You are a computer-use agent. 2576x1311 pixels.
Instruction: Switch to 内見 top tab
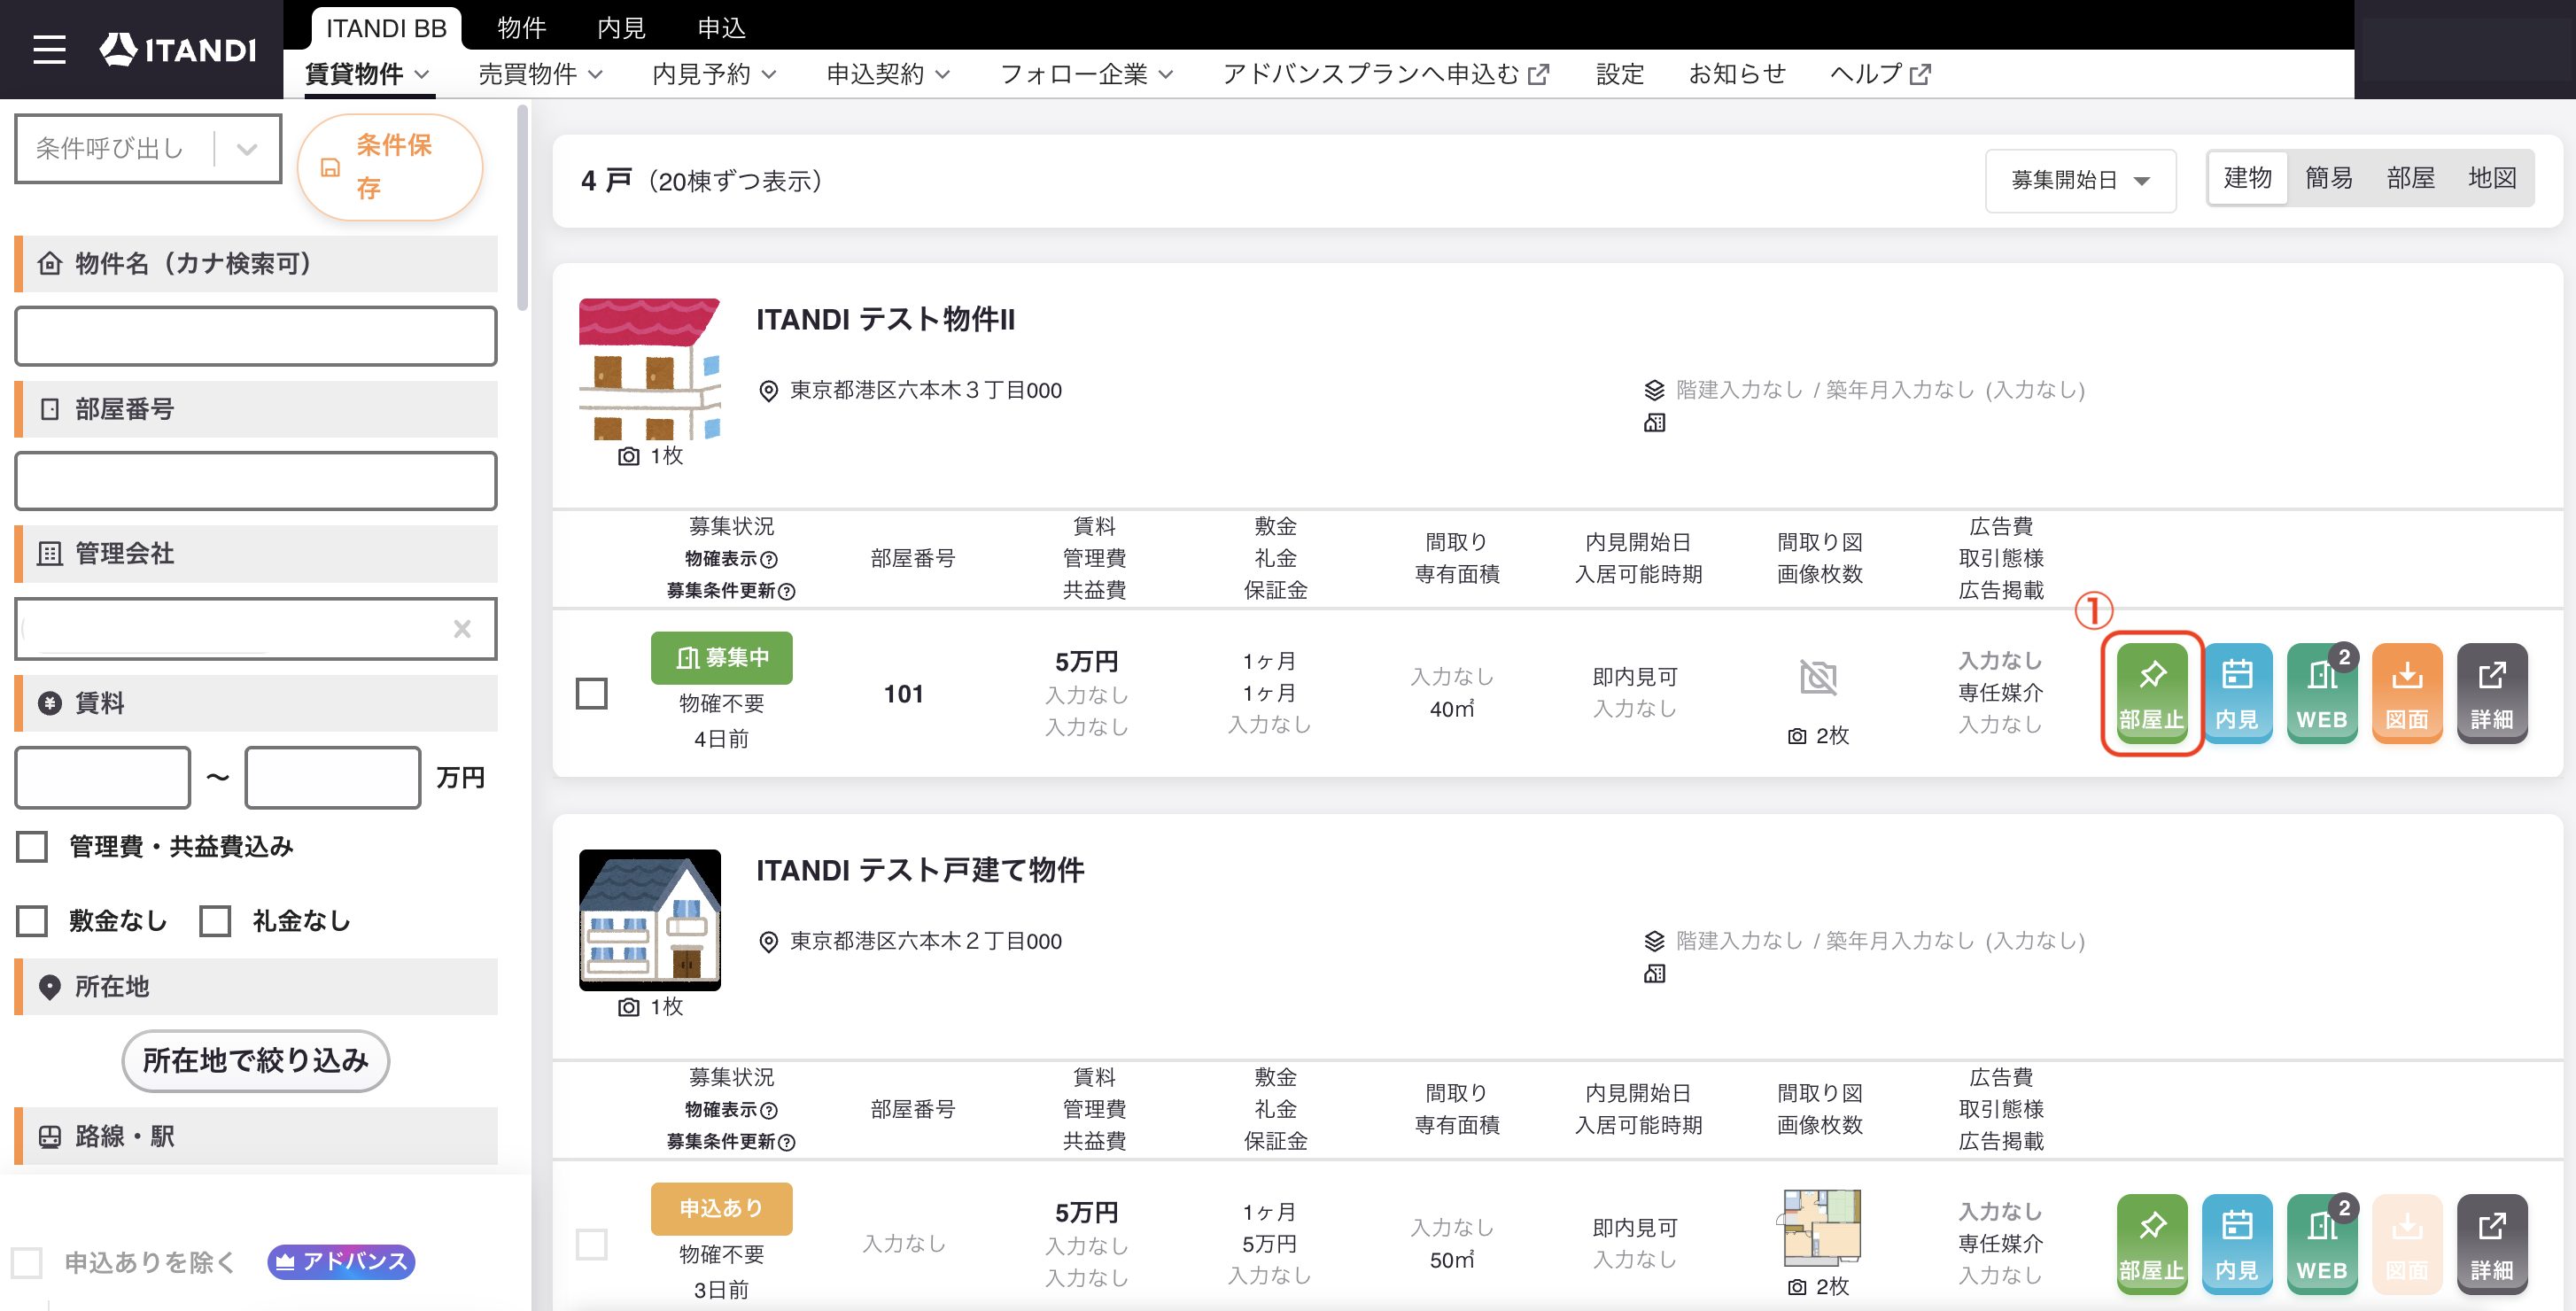pos(621,28)
